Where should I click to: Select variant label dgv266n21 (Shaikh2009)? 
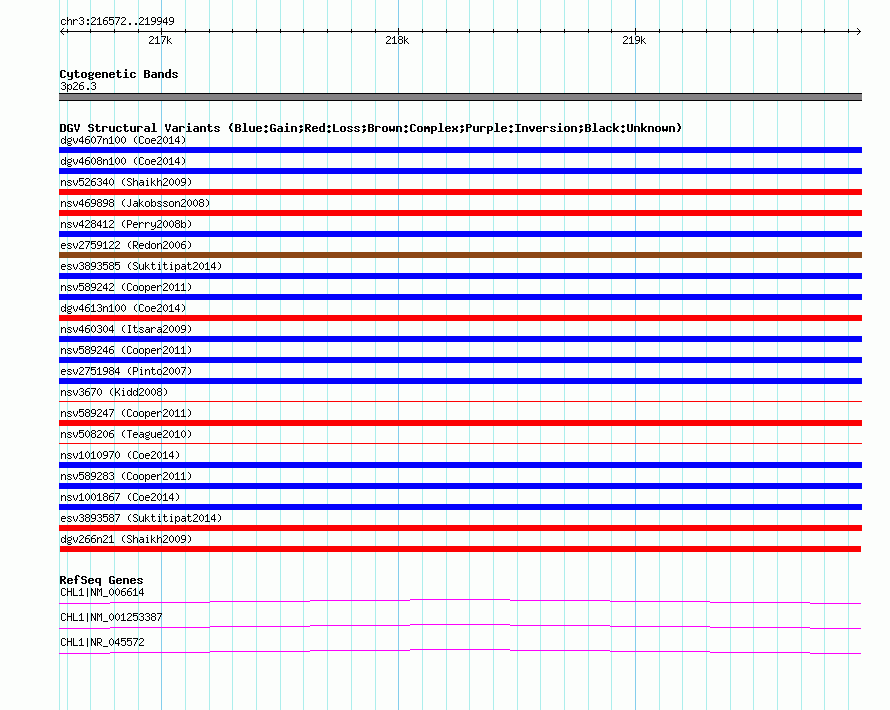pyautogui.click(x=126, y=539)
